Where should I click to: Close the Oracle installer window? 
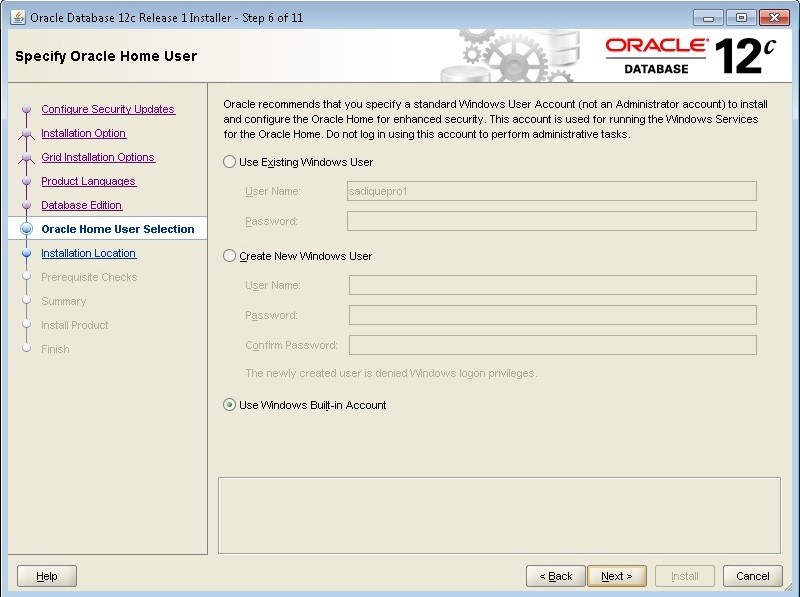tap(774, 18)
